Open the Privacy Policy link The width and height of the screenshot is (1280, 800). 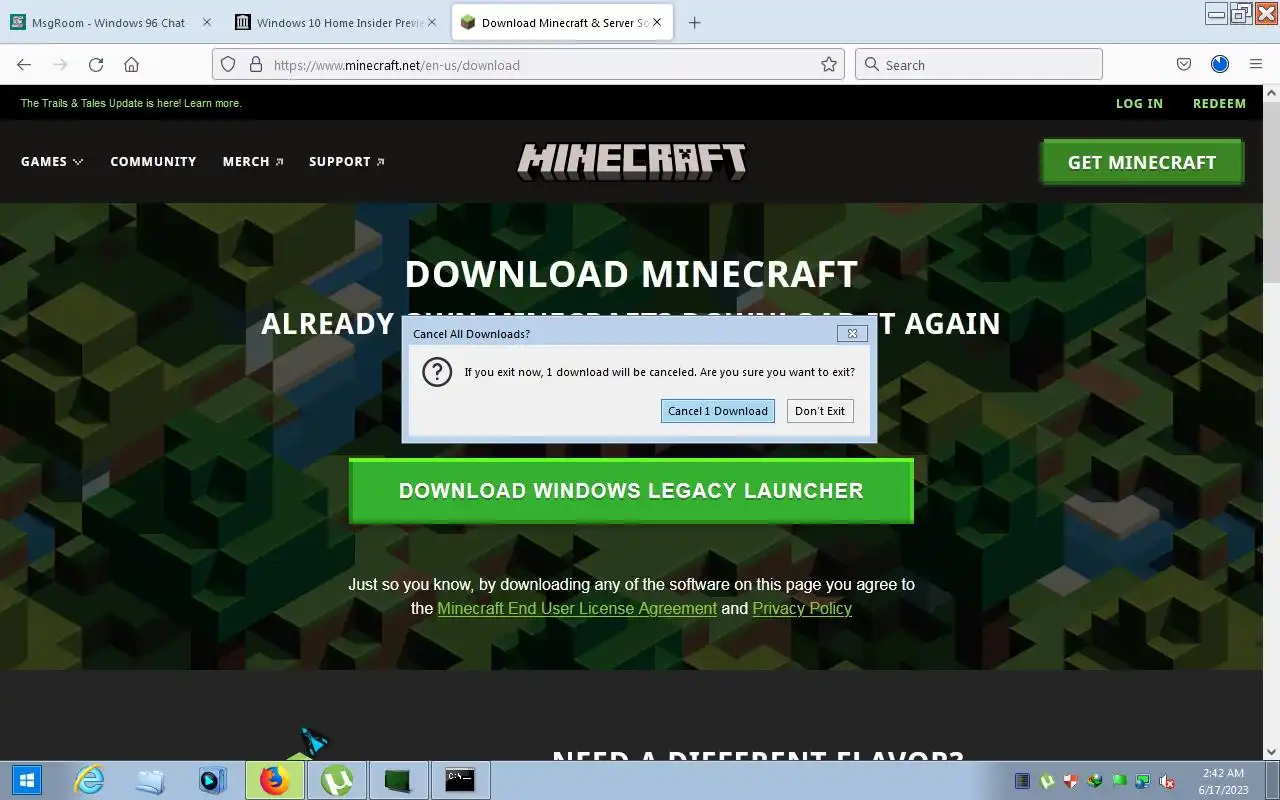click(x=802, y=608)
